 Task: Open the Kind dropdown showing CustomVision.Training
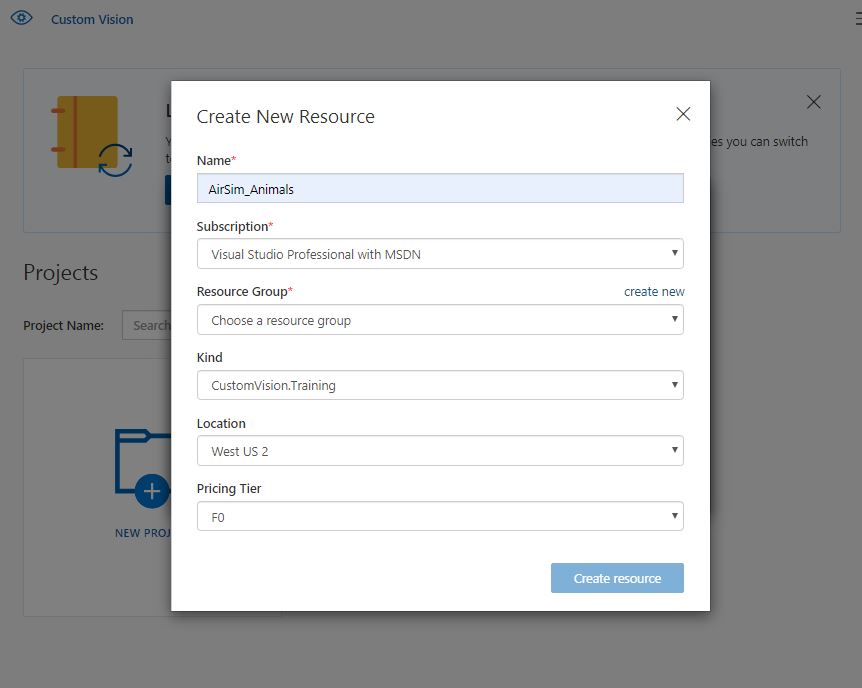tap(440, 385)
